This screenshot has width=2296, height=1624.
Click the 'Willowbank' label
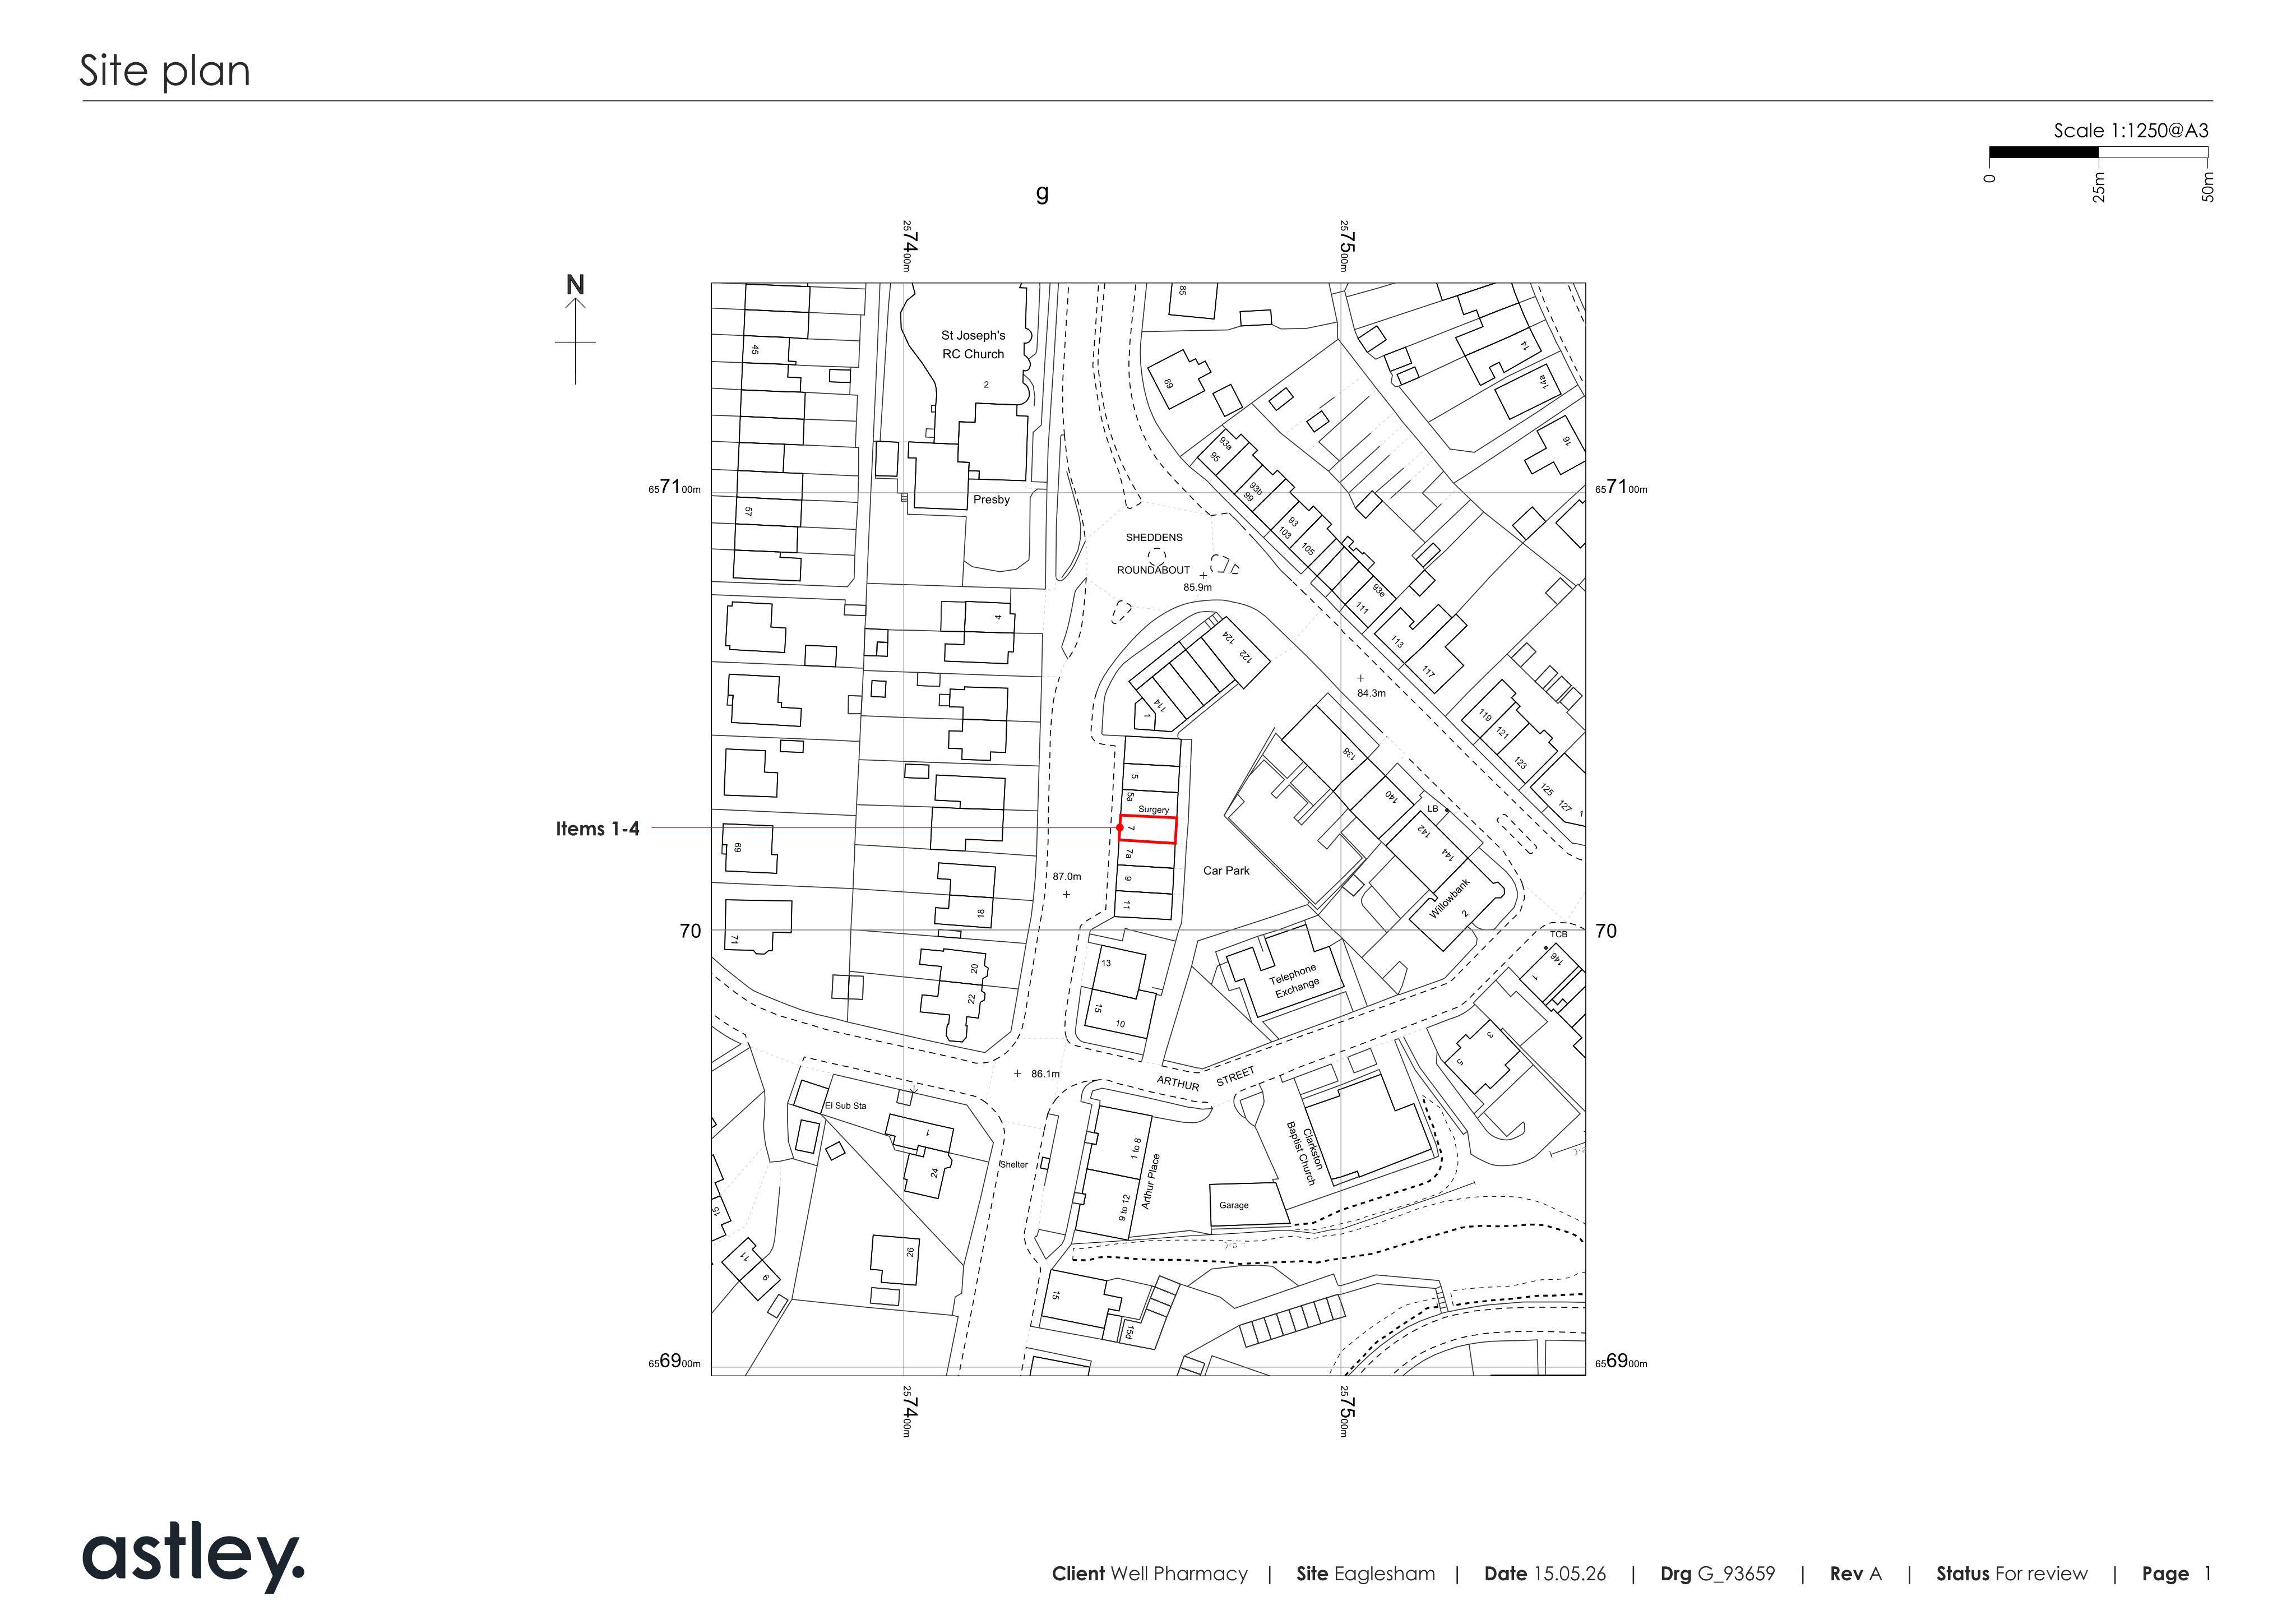click(1449, 899)
